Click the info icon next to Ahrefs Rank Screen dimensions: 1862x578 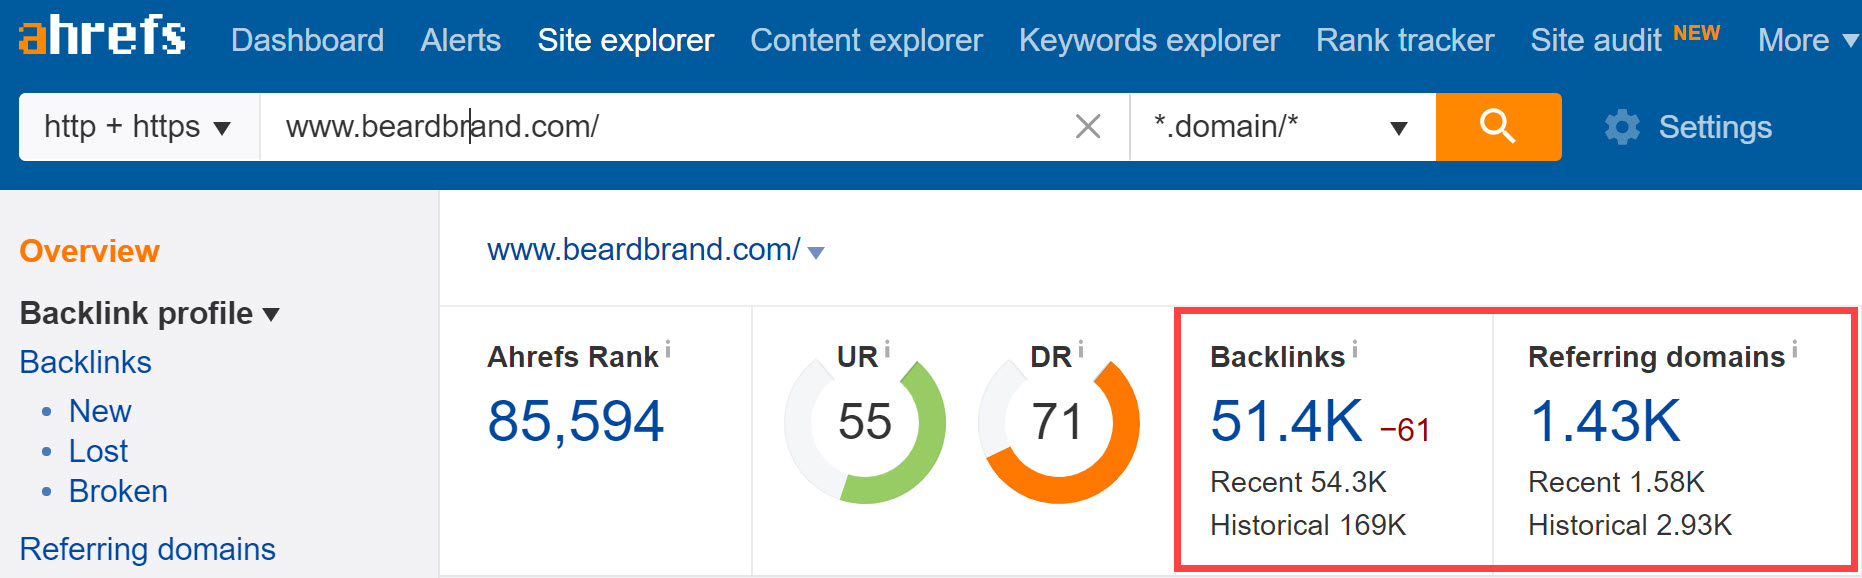click(668, 349)
